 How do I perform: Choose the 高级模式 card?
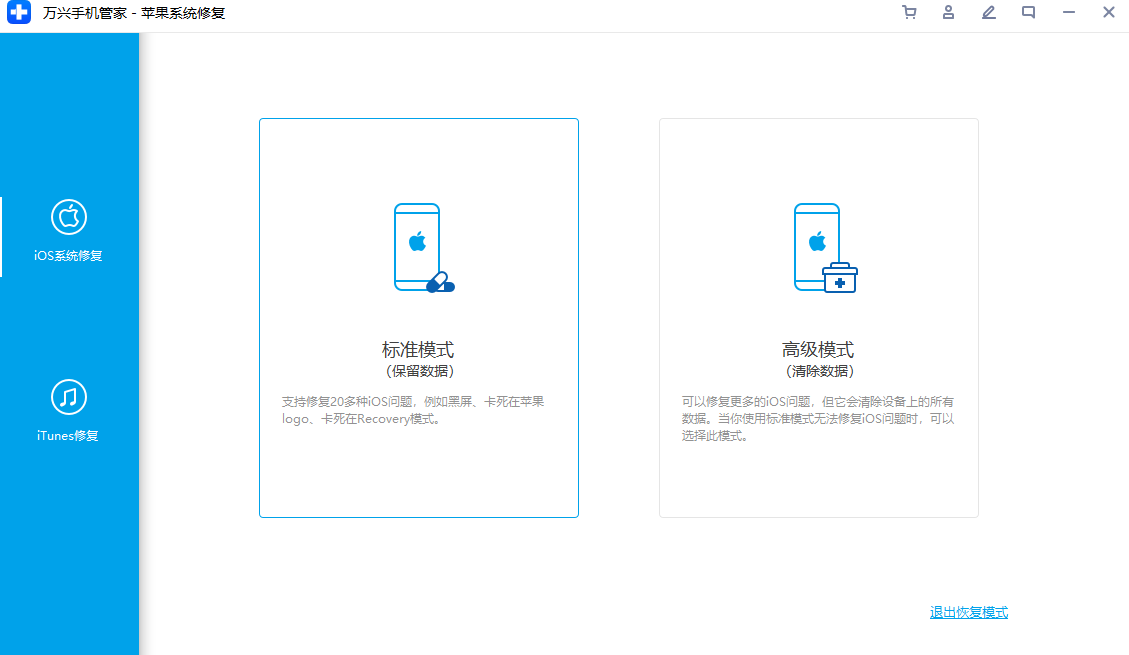819,318
